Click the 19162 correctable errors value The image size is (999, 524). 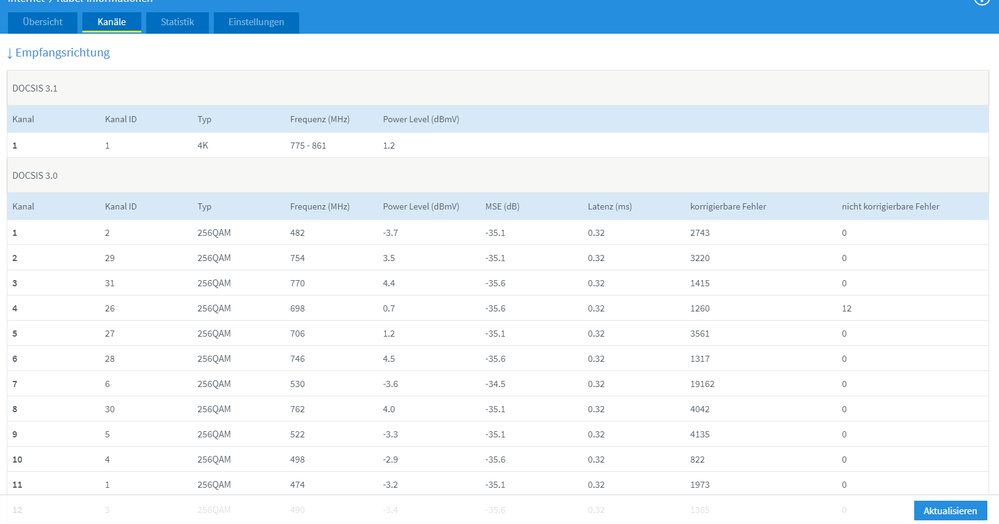(702, 384)
